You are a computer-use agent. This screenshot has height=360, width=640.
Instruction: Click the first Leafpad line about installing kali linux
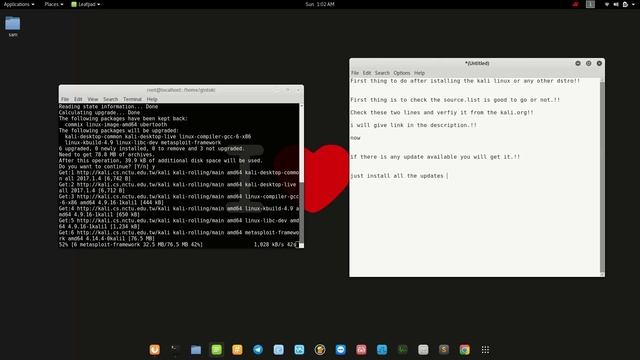coord(465,81)
